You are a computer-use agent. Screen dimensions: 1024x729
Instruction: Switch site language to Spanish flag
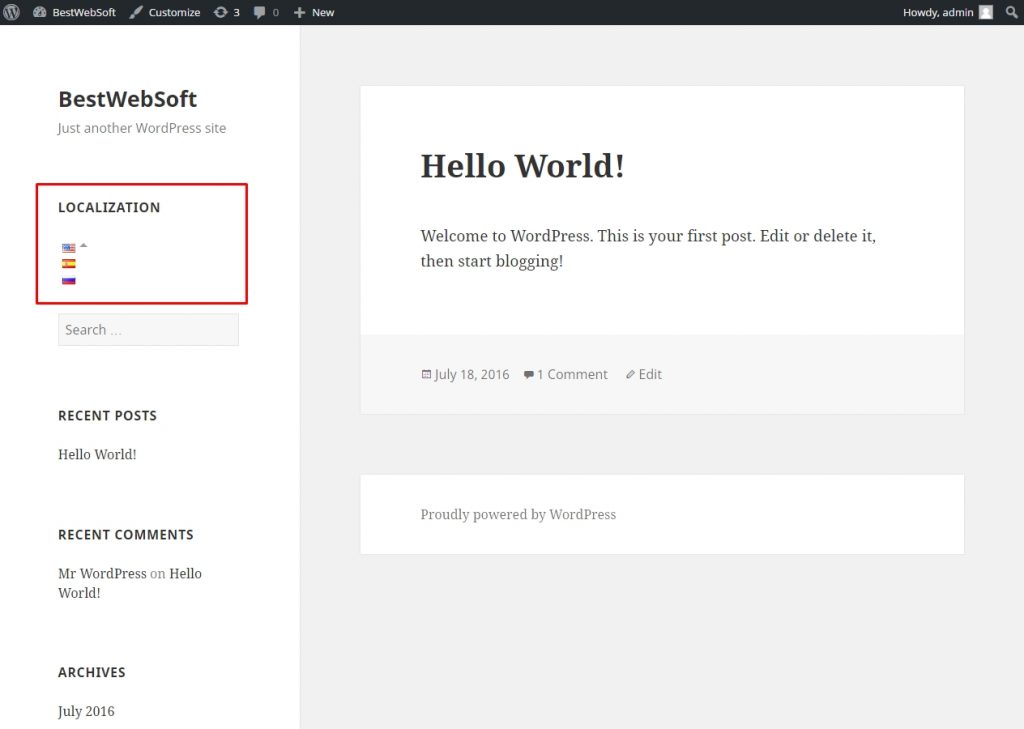(68, 263)
